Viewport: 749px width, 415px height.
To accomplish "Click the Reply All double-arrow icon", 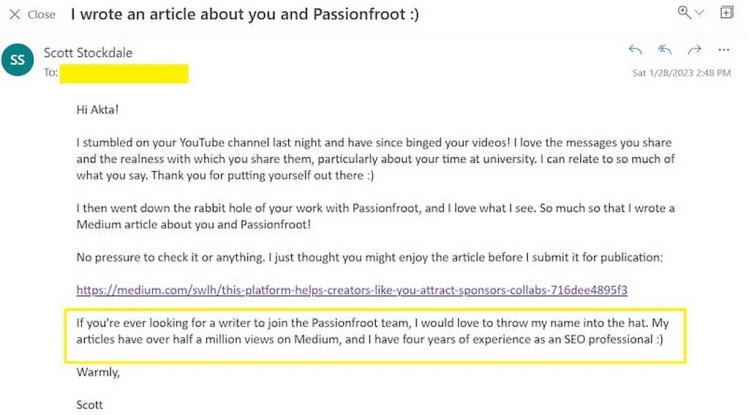I will pyautogui.click(x=665, y=50).
